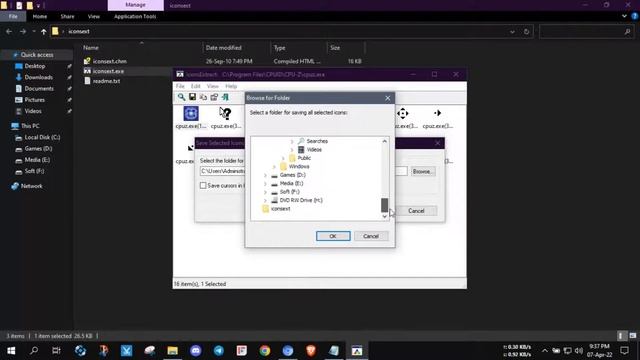The width and height of the screenshot is (640, 360).
Task: Click the Windows Start button
Action: pyautogui.click(x=11, y=351)
